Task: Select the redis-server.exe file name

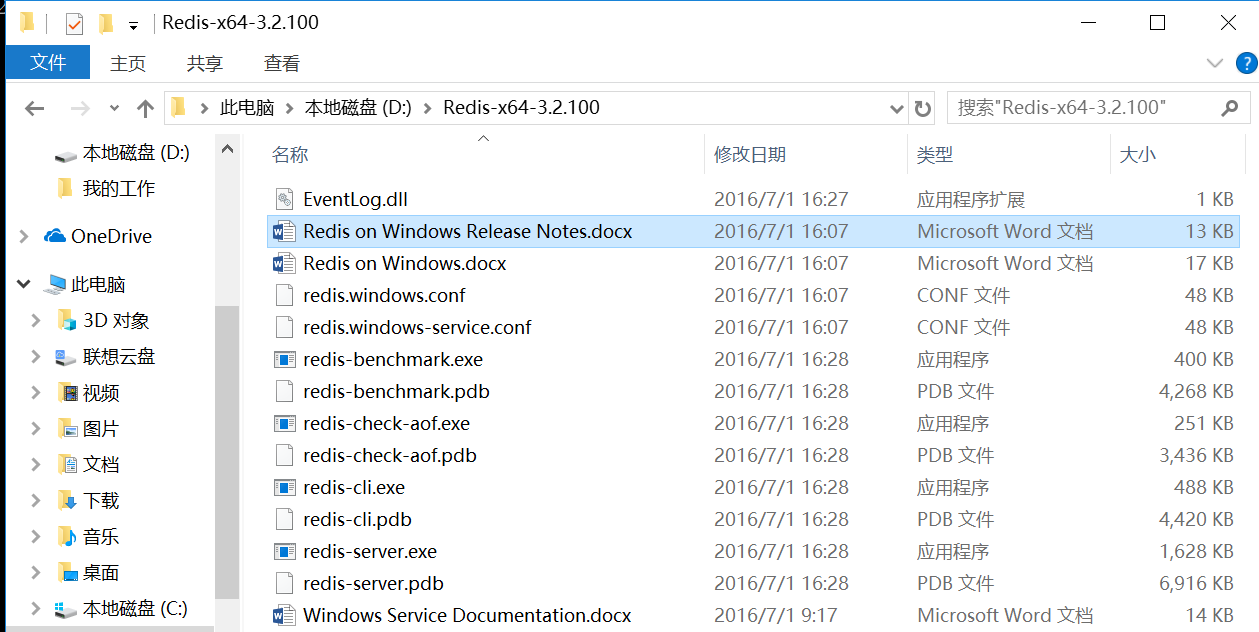Action: tap(370, 551)
